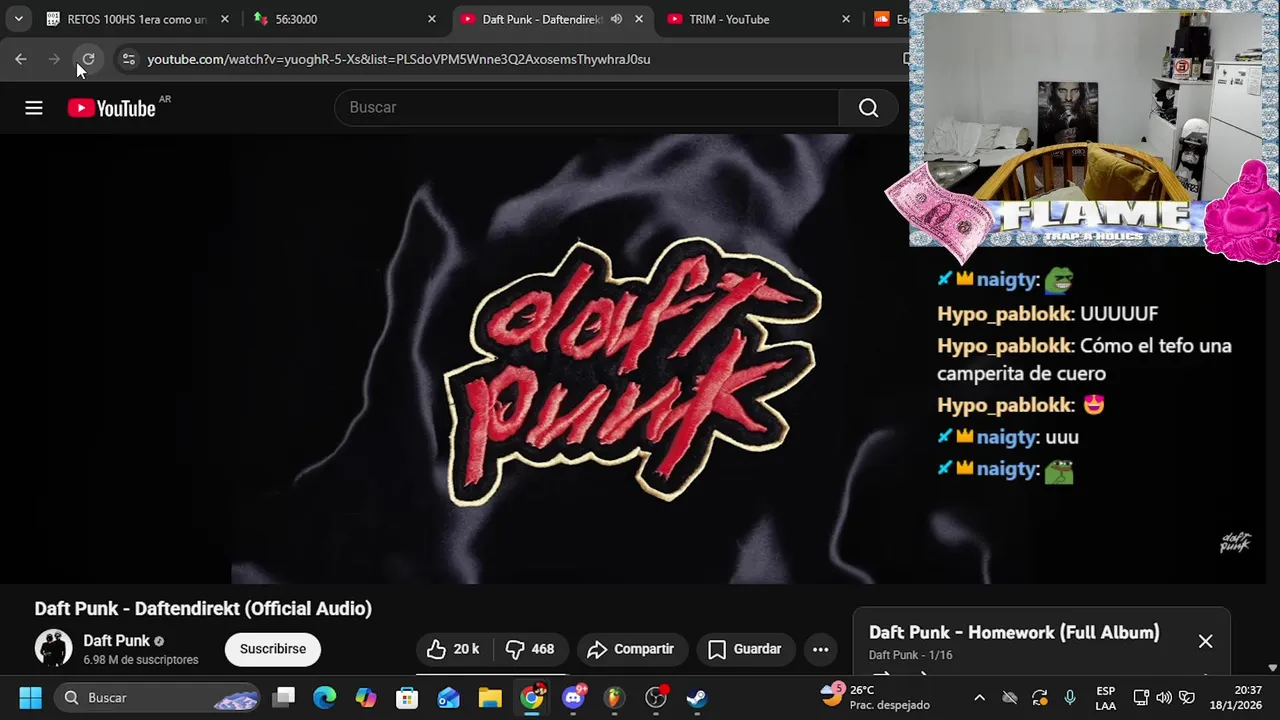Open OBS Studio from the taskbar
The width and height of the screenshot is (1280, 720).
coord(656,698)
